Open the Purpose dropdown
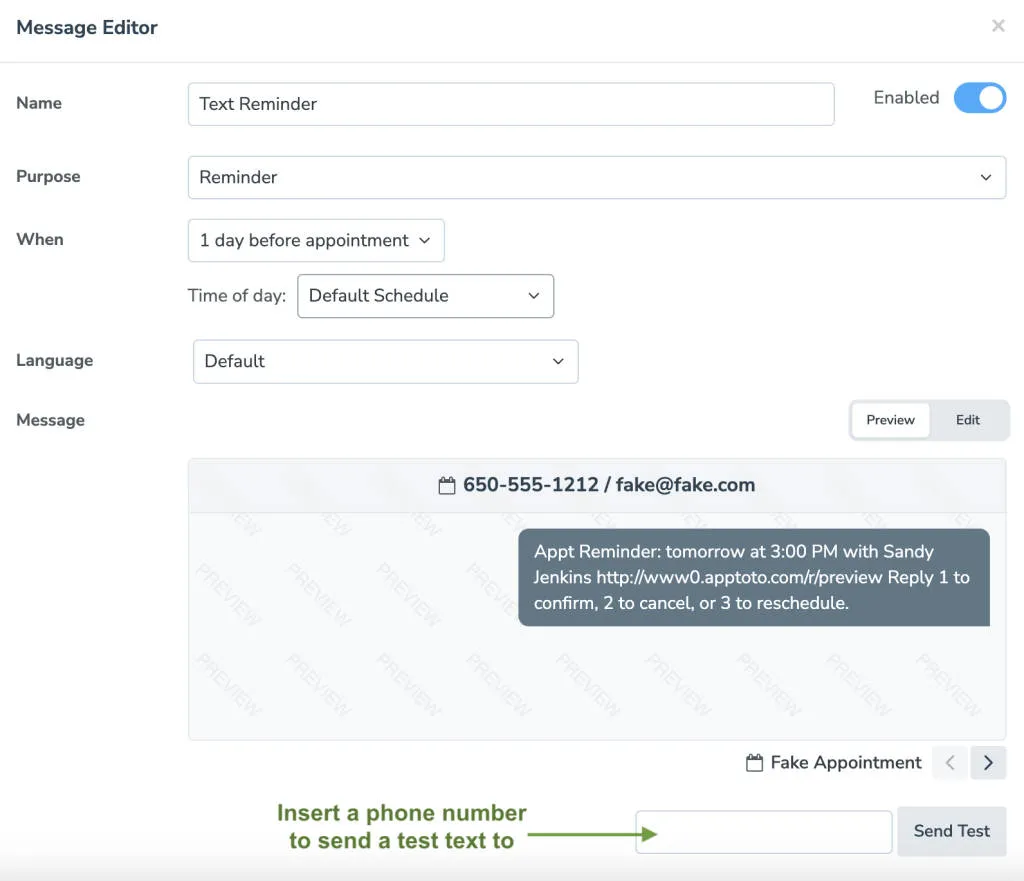 coord(597,177)
